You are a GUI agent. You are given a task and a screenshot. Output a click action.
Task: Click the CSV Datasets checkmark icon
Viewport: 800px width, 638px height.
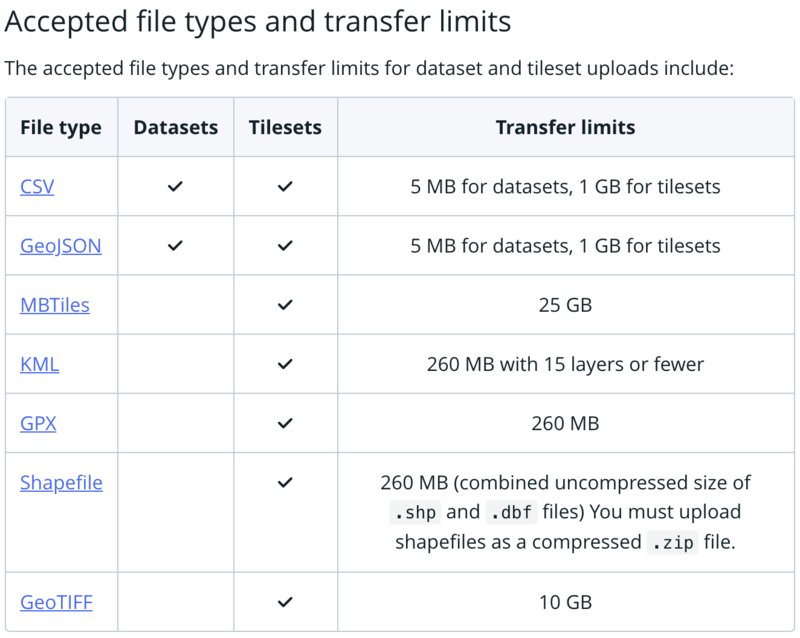point(175,187)
